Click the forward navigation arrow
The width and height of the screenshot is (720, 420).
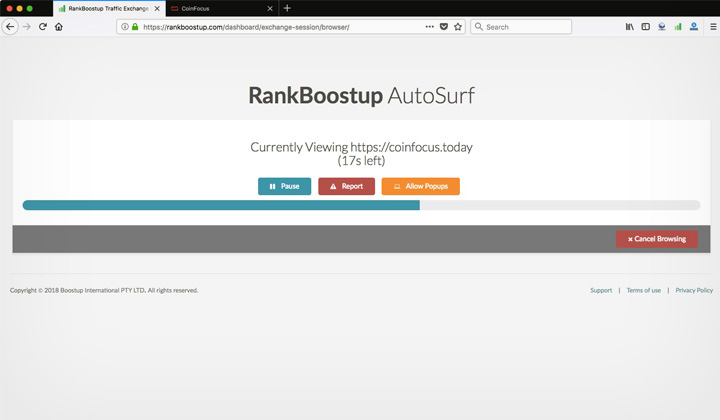(27, 27)
